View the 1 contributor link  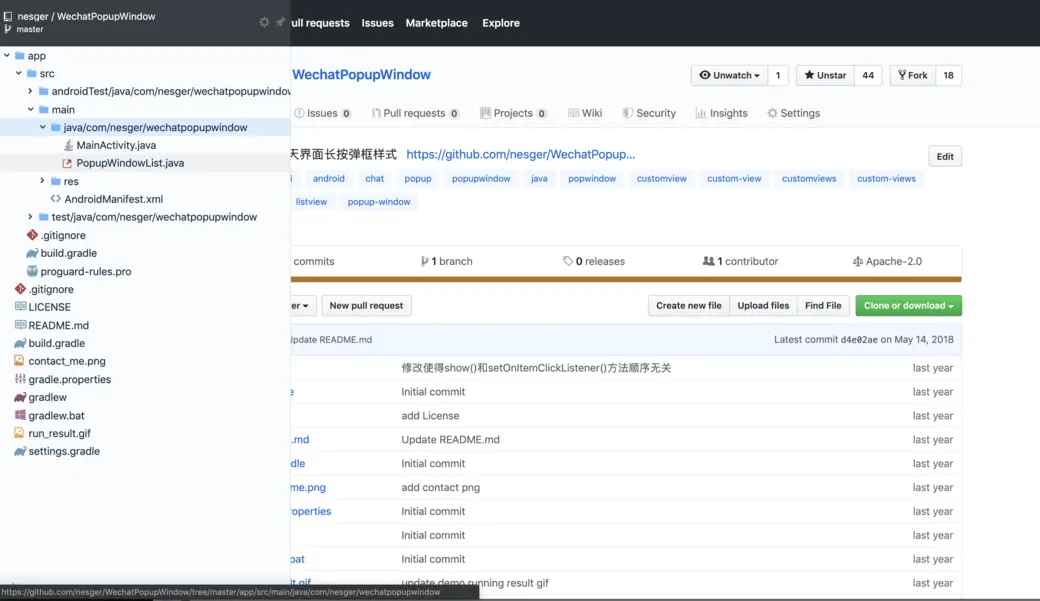coord(740,261)
